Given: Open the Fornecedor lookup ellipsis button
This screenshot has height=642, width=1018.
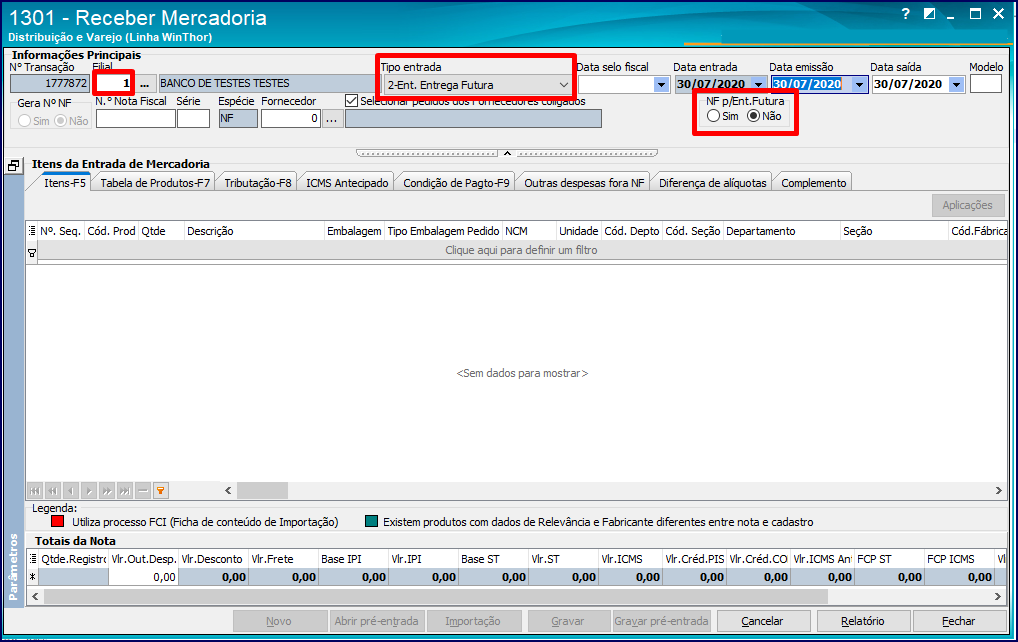Looking at the screenshot, I should [331, 119].
